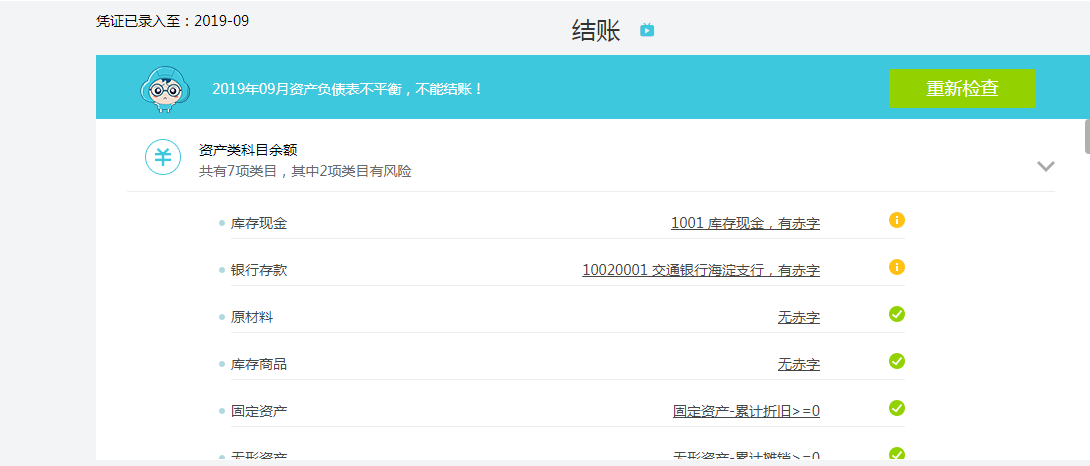Click the green check icon for 库存商品
This screenshot has height=466, width=1090.
tap(897, 361)
